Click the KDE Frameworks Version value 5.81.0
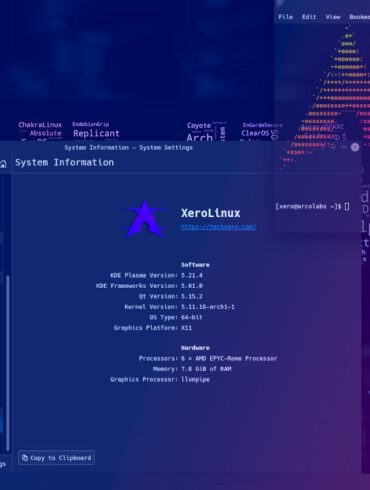The width and height of the screenshot is (370, 490). [192, 286]
